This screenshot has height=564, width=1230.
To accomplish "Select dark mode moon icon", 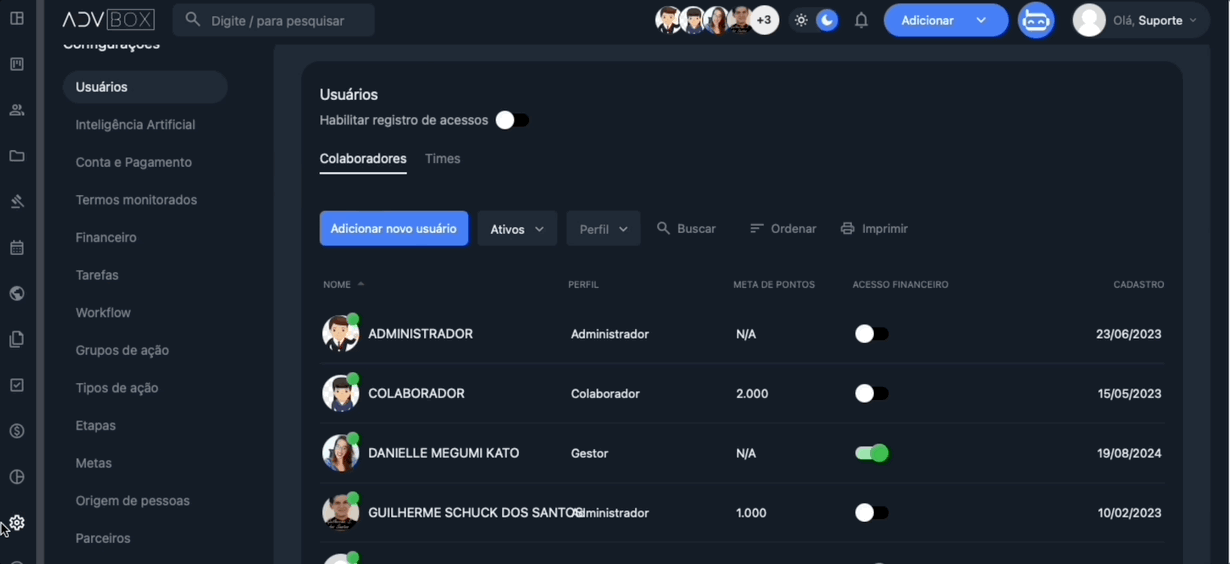I will coord(827,20).
